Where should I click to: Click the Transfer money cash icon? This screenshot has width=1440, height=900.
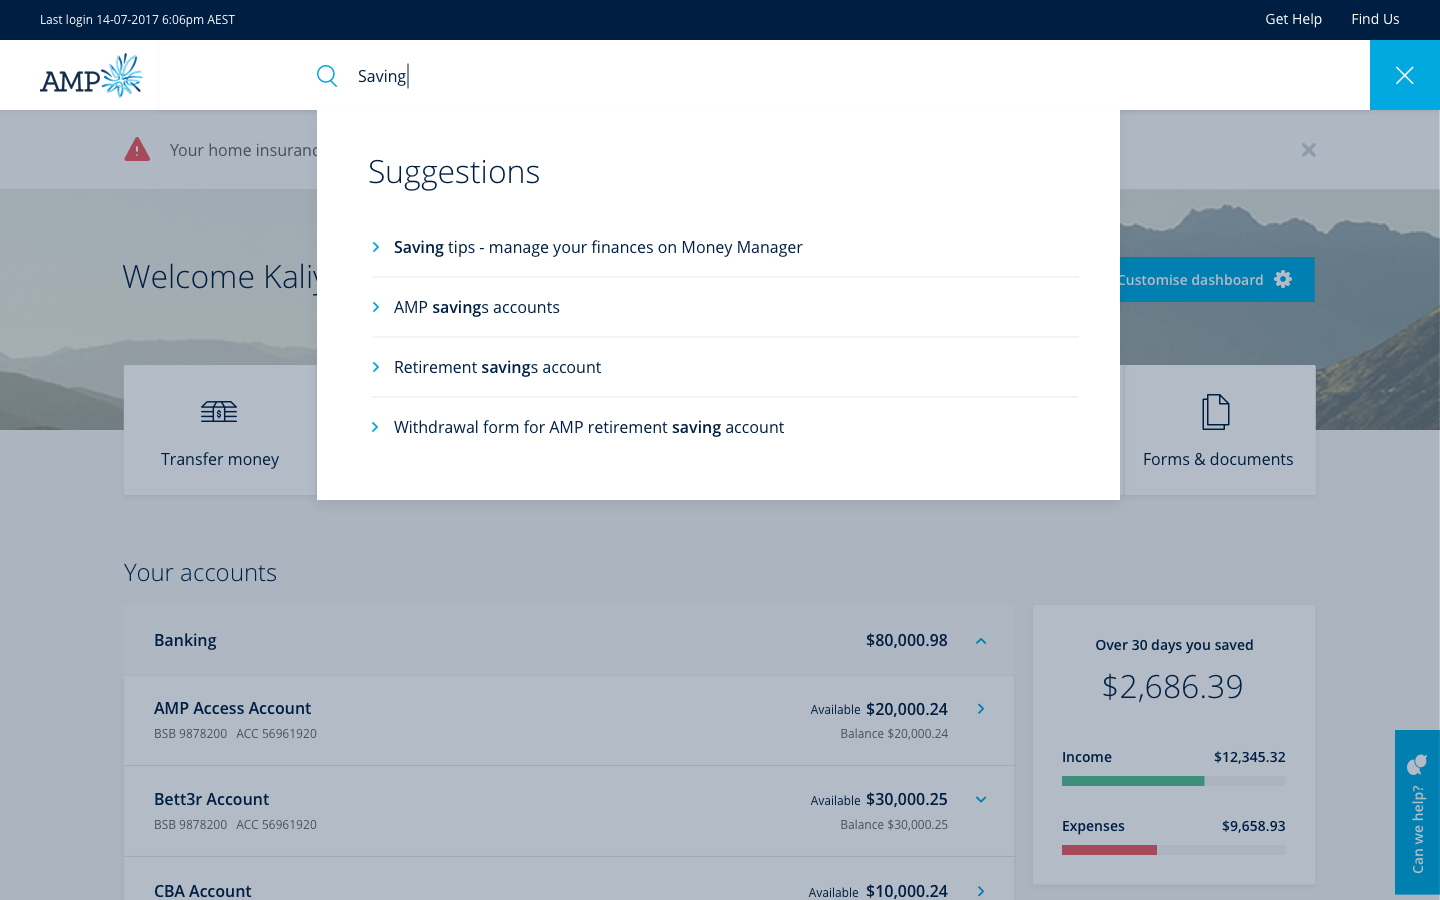pos(219,411)
